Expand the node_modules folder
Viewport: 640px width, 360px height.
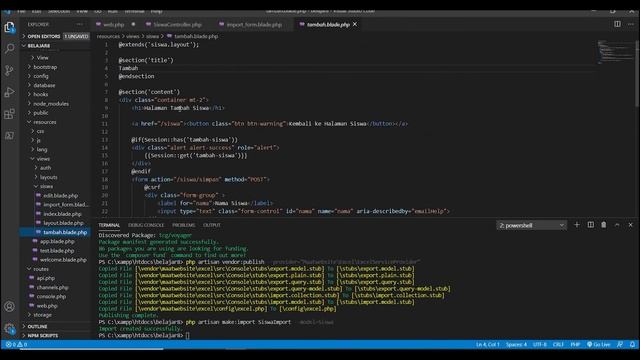click(x=51, y=104)
